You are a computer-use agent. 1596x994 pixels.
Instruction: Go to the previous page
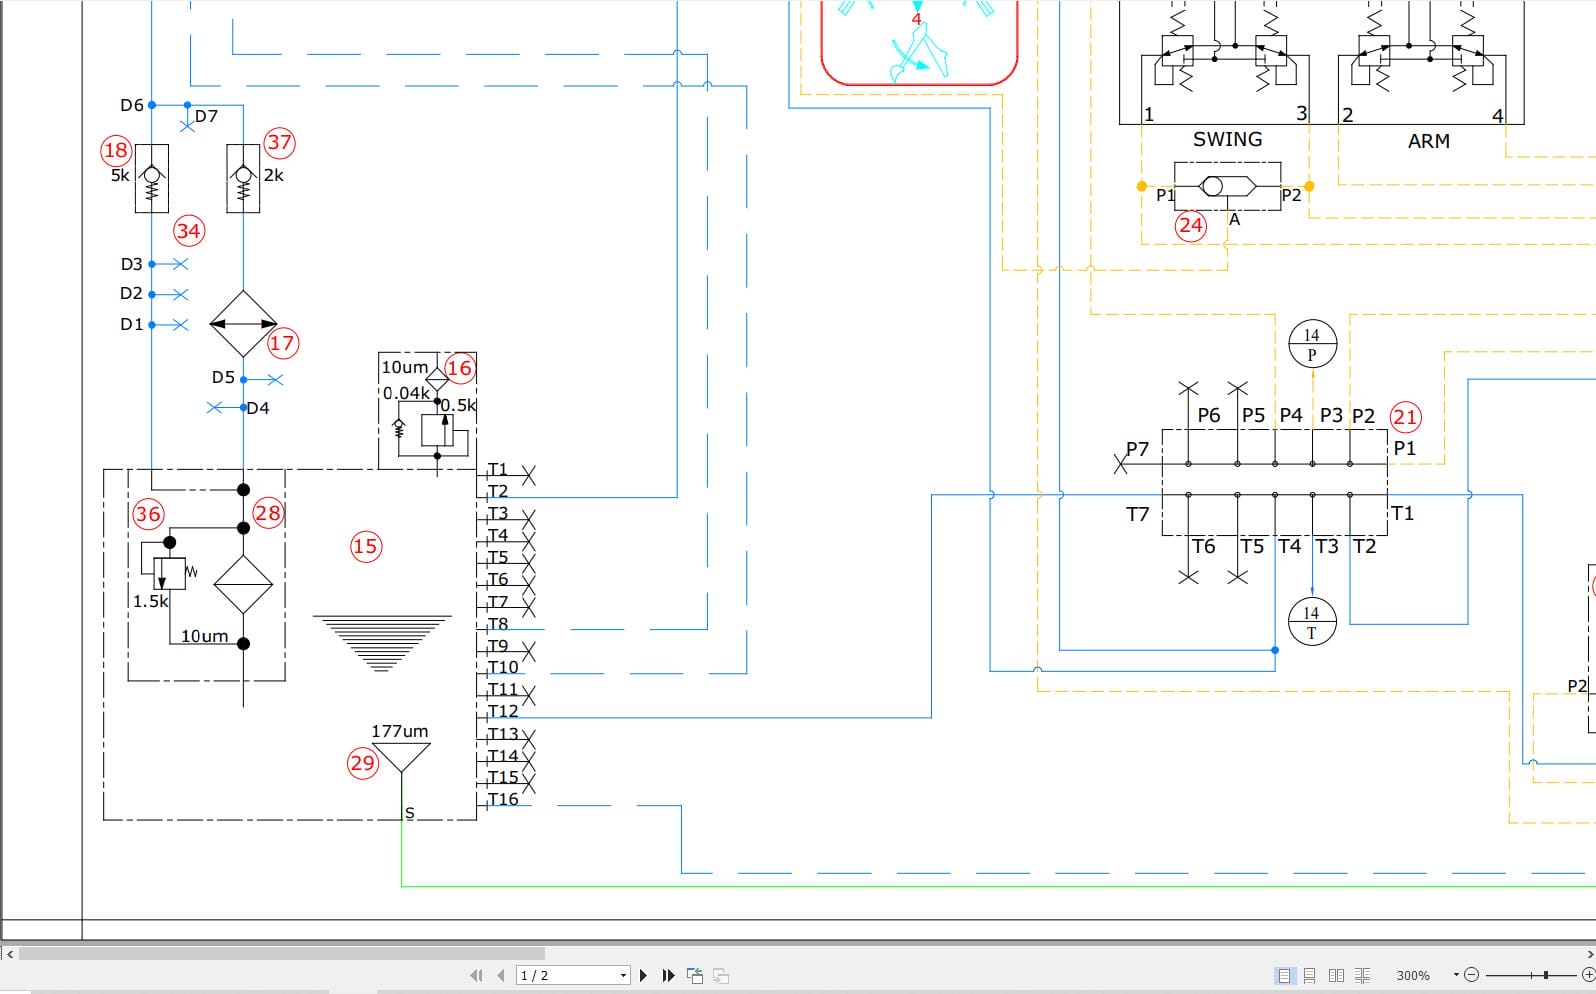coord(501,975)
